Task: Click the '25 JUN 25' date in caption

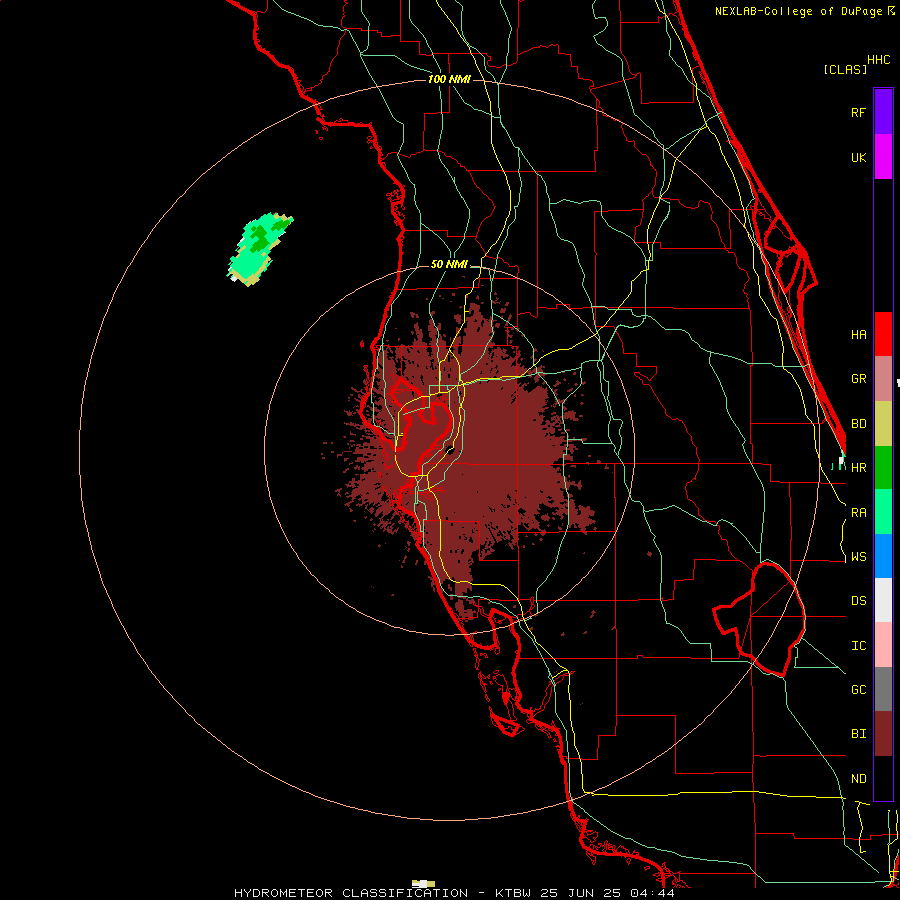Action: [581, 893]
